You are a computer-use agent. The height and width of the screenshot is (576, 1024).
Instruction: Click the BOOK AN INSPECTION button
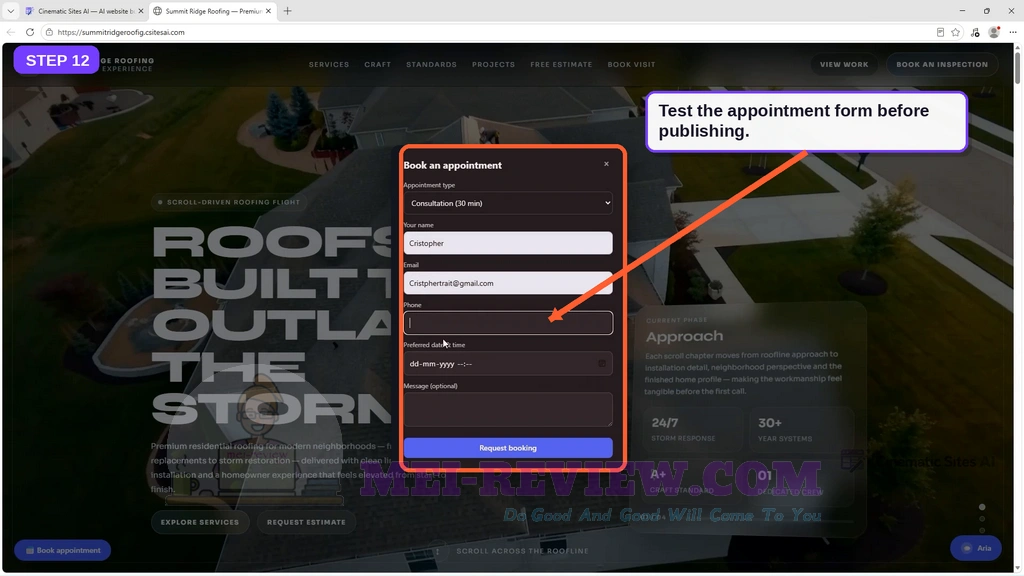942,65
